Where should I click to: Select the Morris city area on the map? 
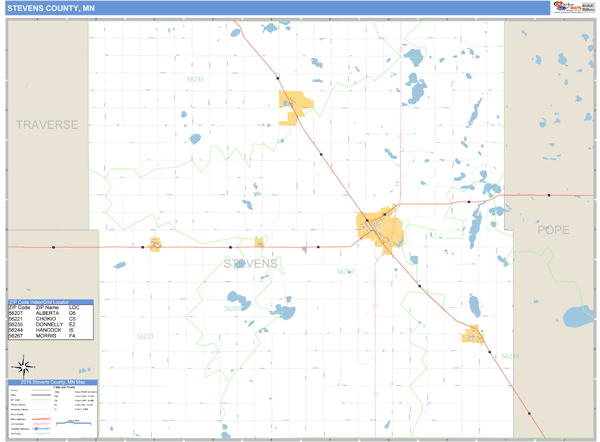(x=377, y=228)
